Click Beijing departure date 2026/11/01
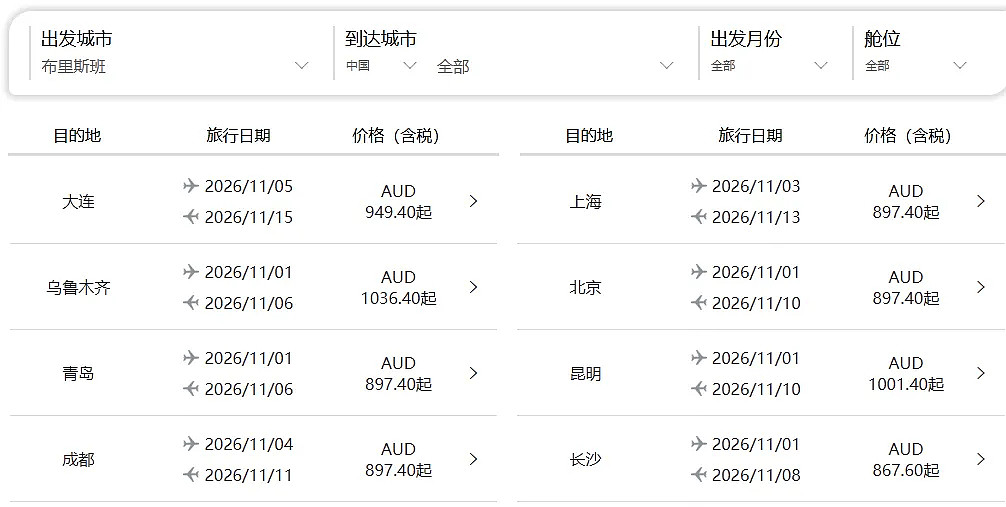1006x507 pixels. pyautogui.click(x=756, y=272)
